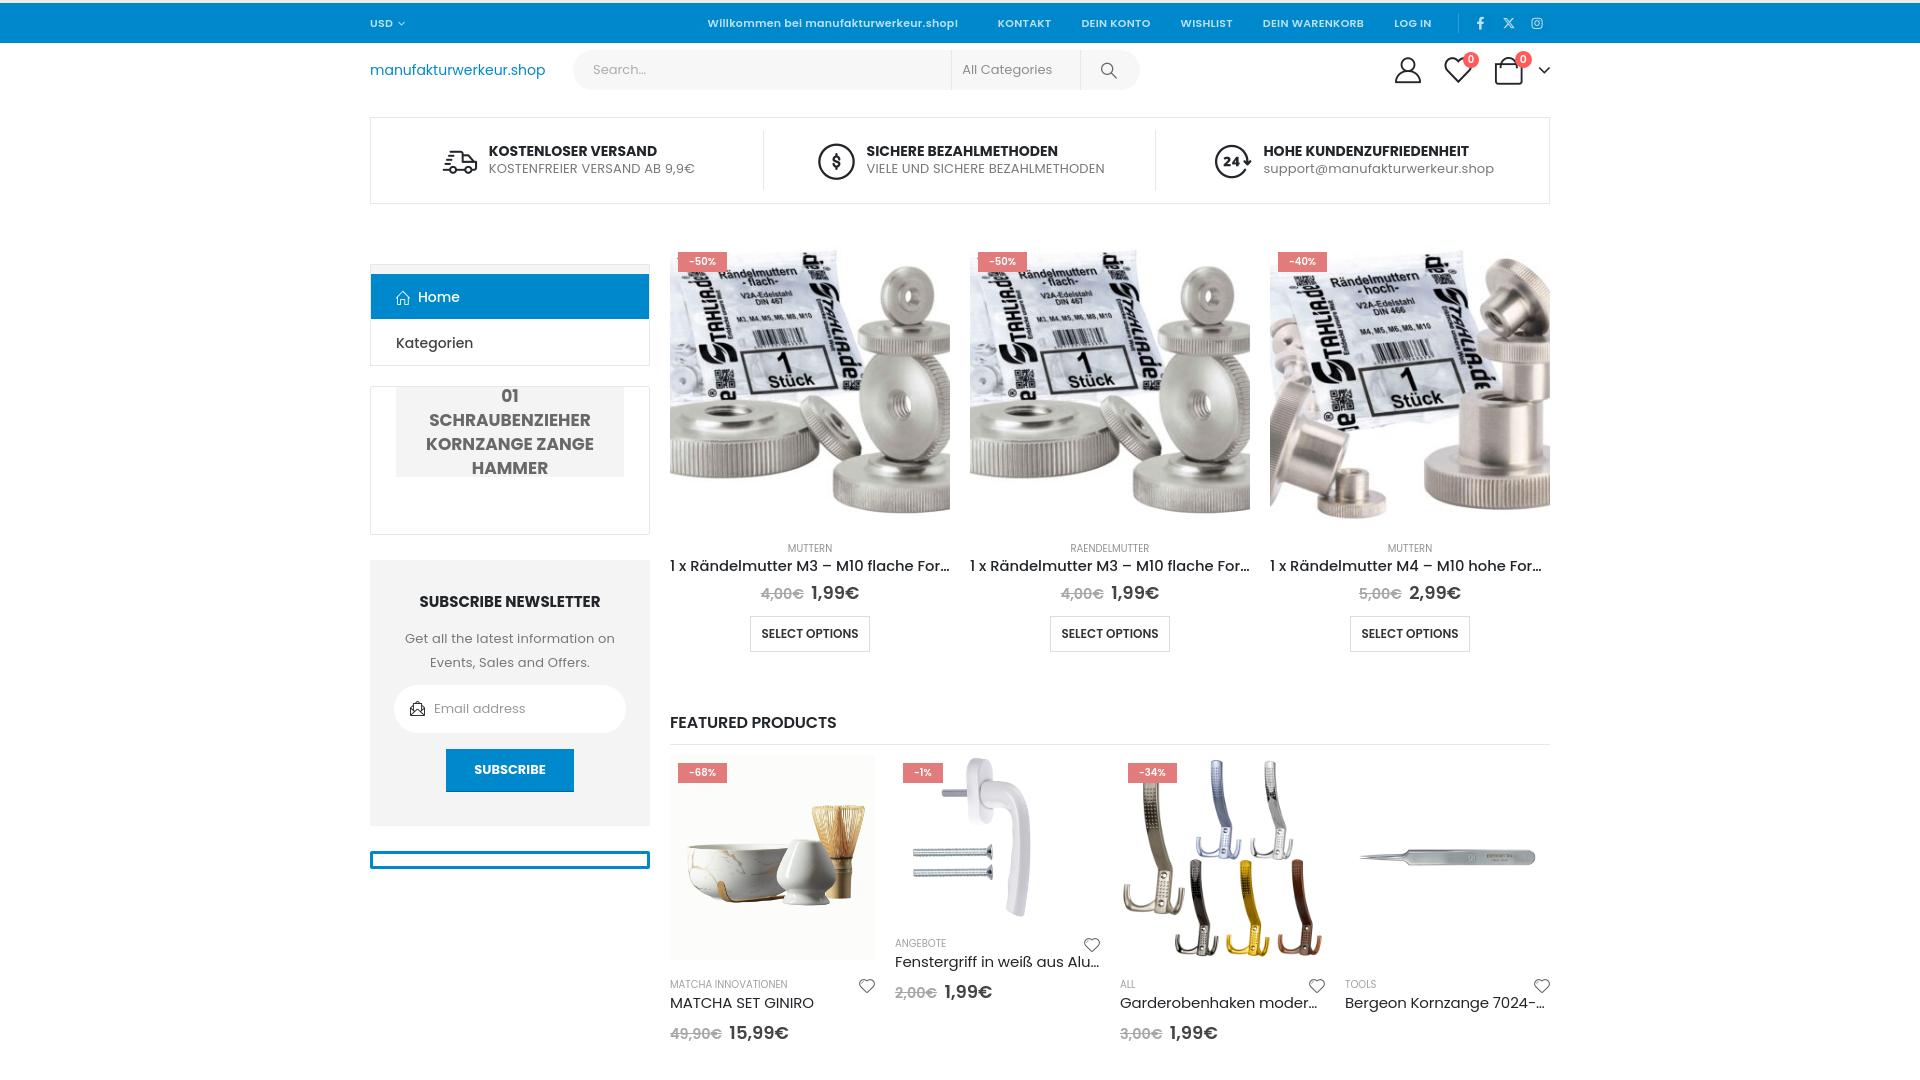
Task: Click SELECT OPTIONS for Rändelmutter M4 hohe Form
Action: click(1409, 634)
